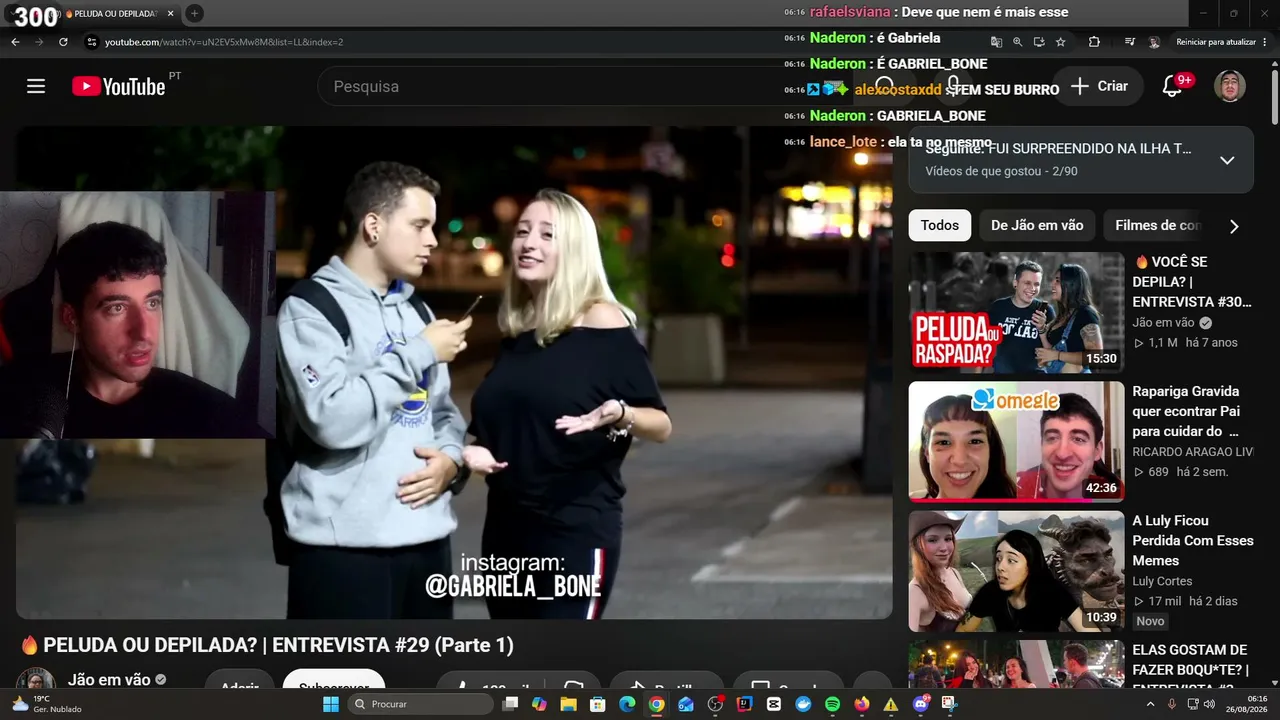Select the Todos filter chip
This screenshot has height=720, width=1280.
939,225
